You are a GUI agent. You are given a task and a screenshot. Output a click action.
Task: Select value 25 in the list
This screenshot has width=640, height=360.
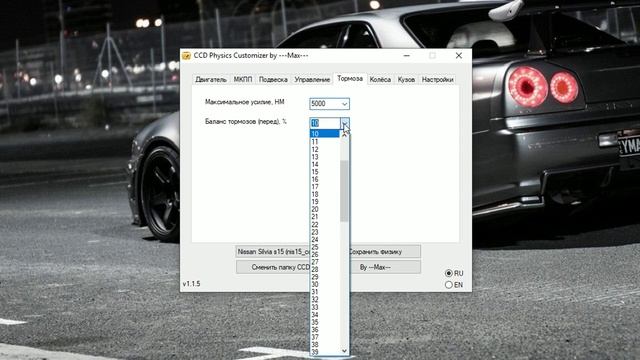point(325,247)
